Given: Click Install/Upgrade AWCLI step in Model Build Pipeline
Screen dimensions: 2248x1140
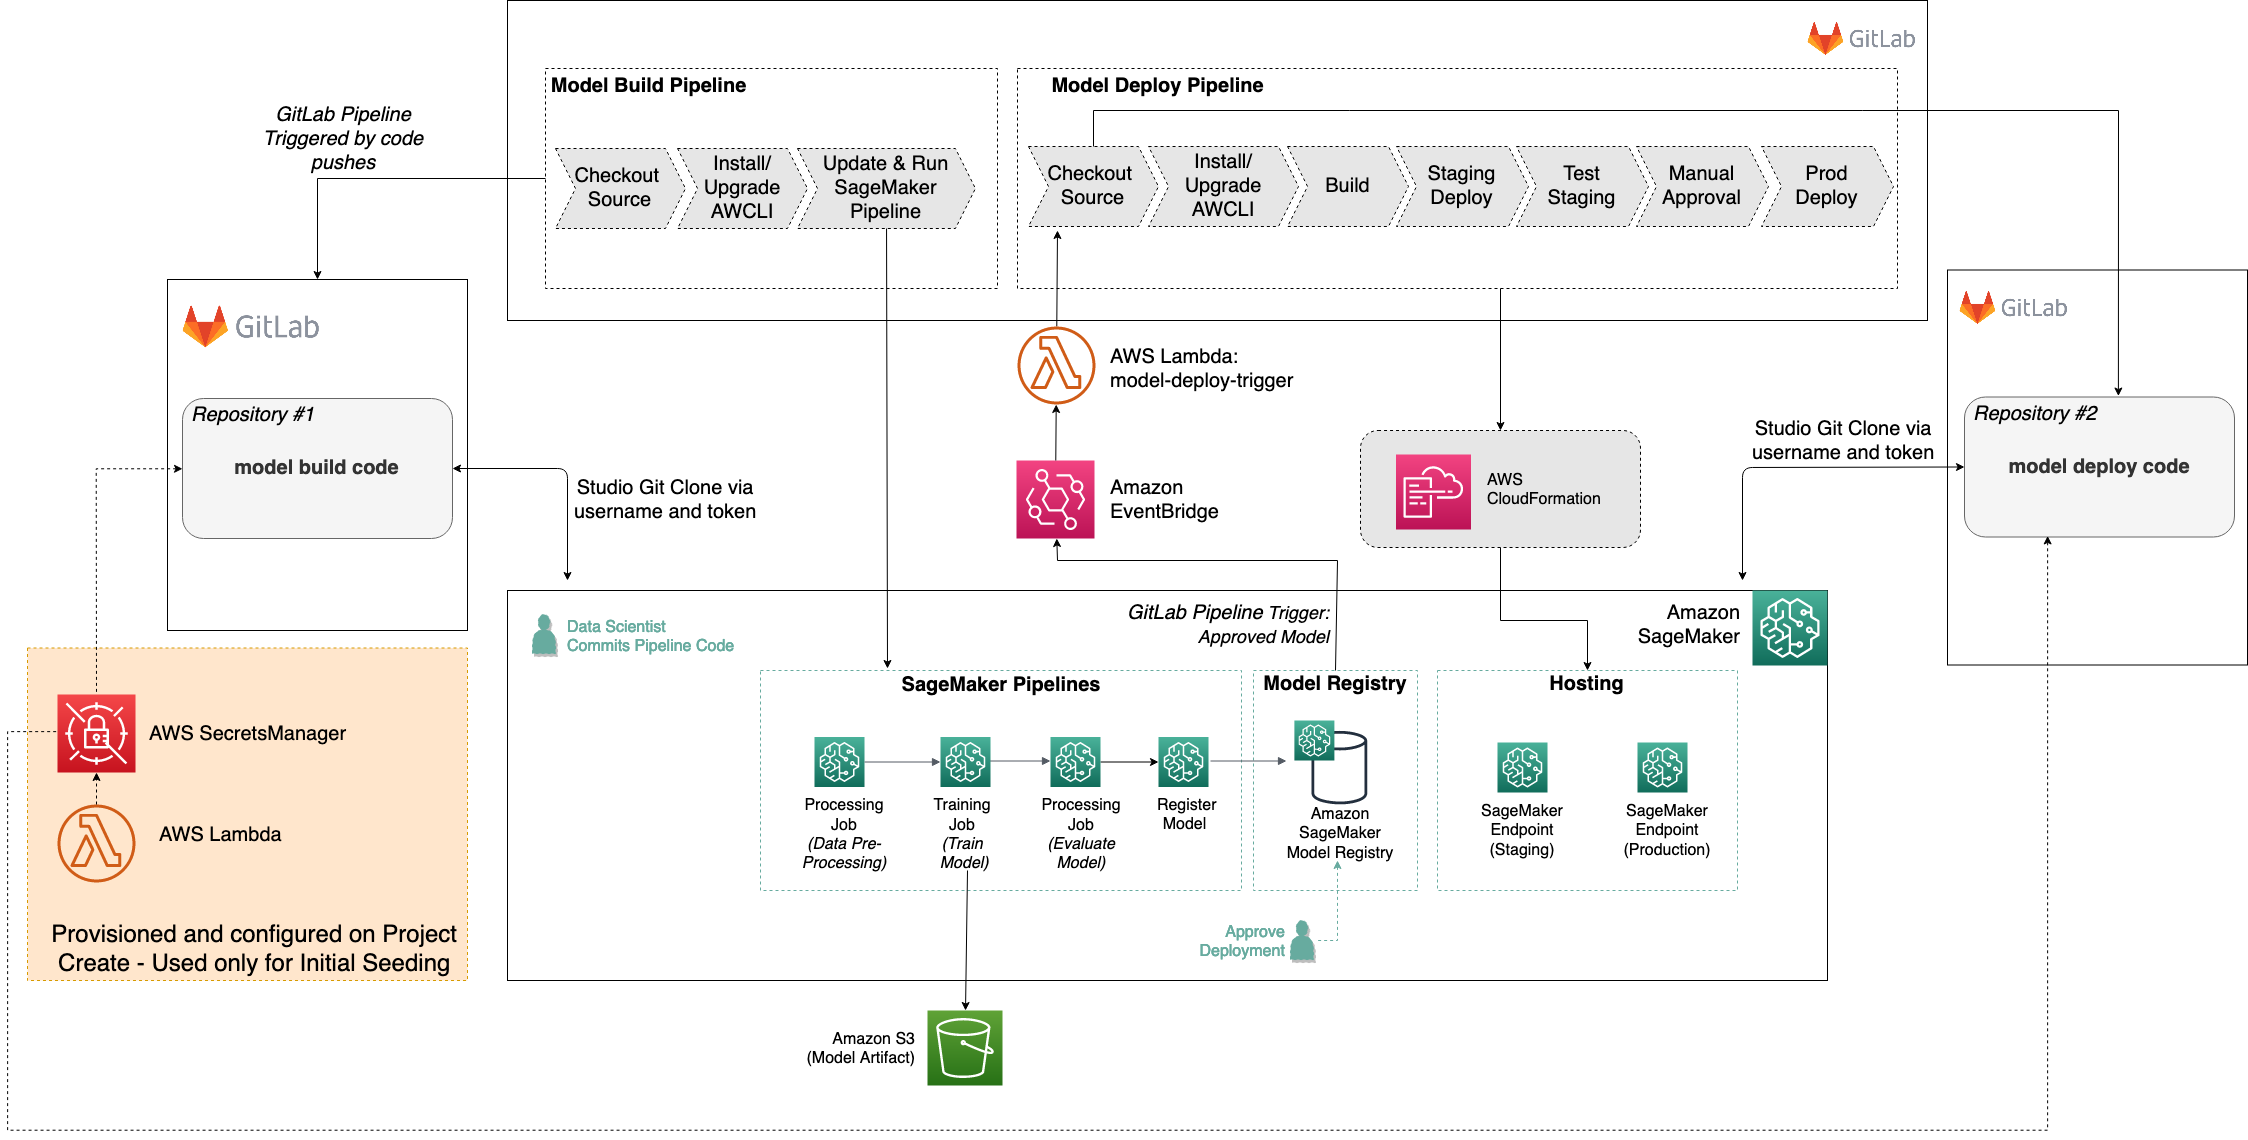Looking at the screenshot, I should coord(741,187).
